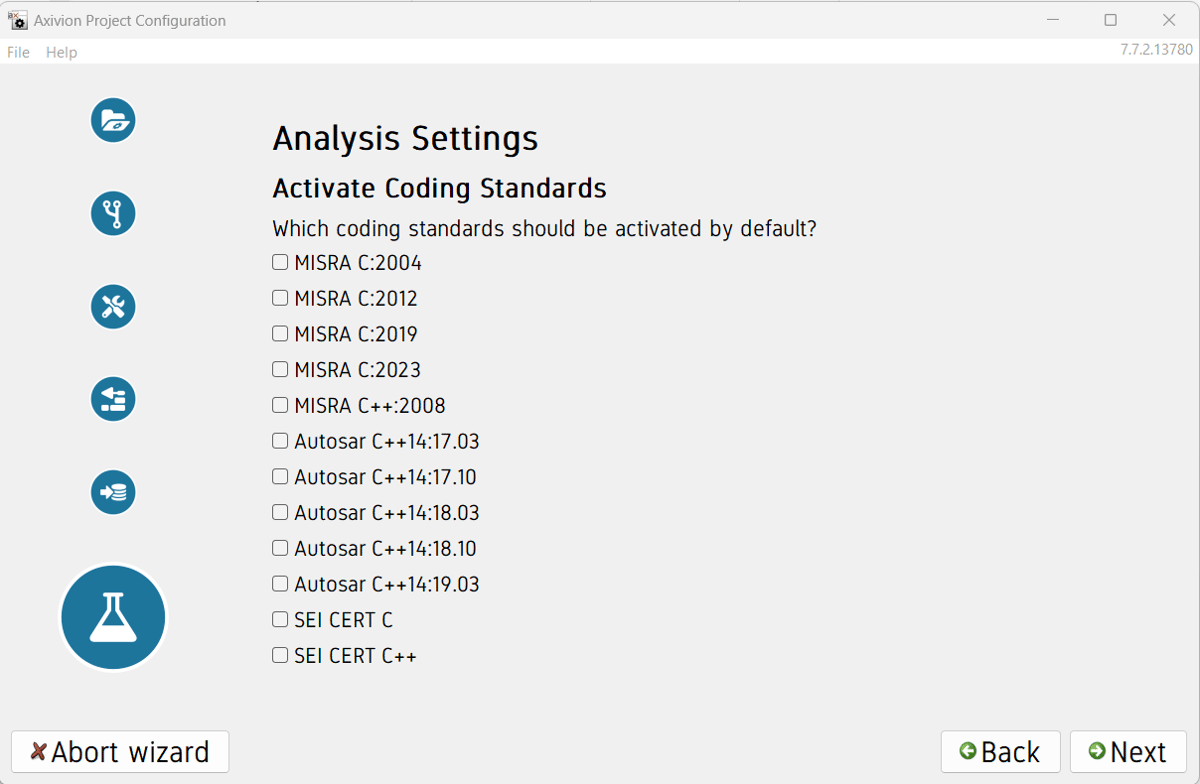Open the wrench and screwdriver tools step
The width and height of the screenshot is (1200, 784).
coord(113,307)
